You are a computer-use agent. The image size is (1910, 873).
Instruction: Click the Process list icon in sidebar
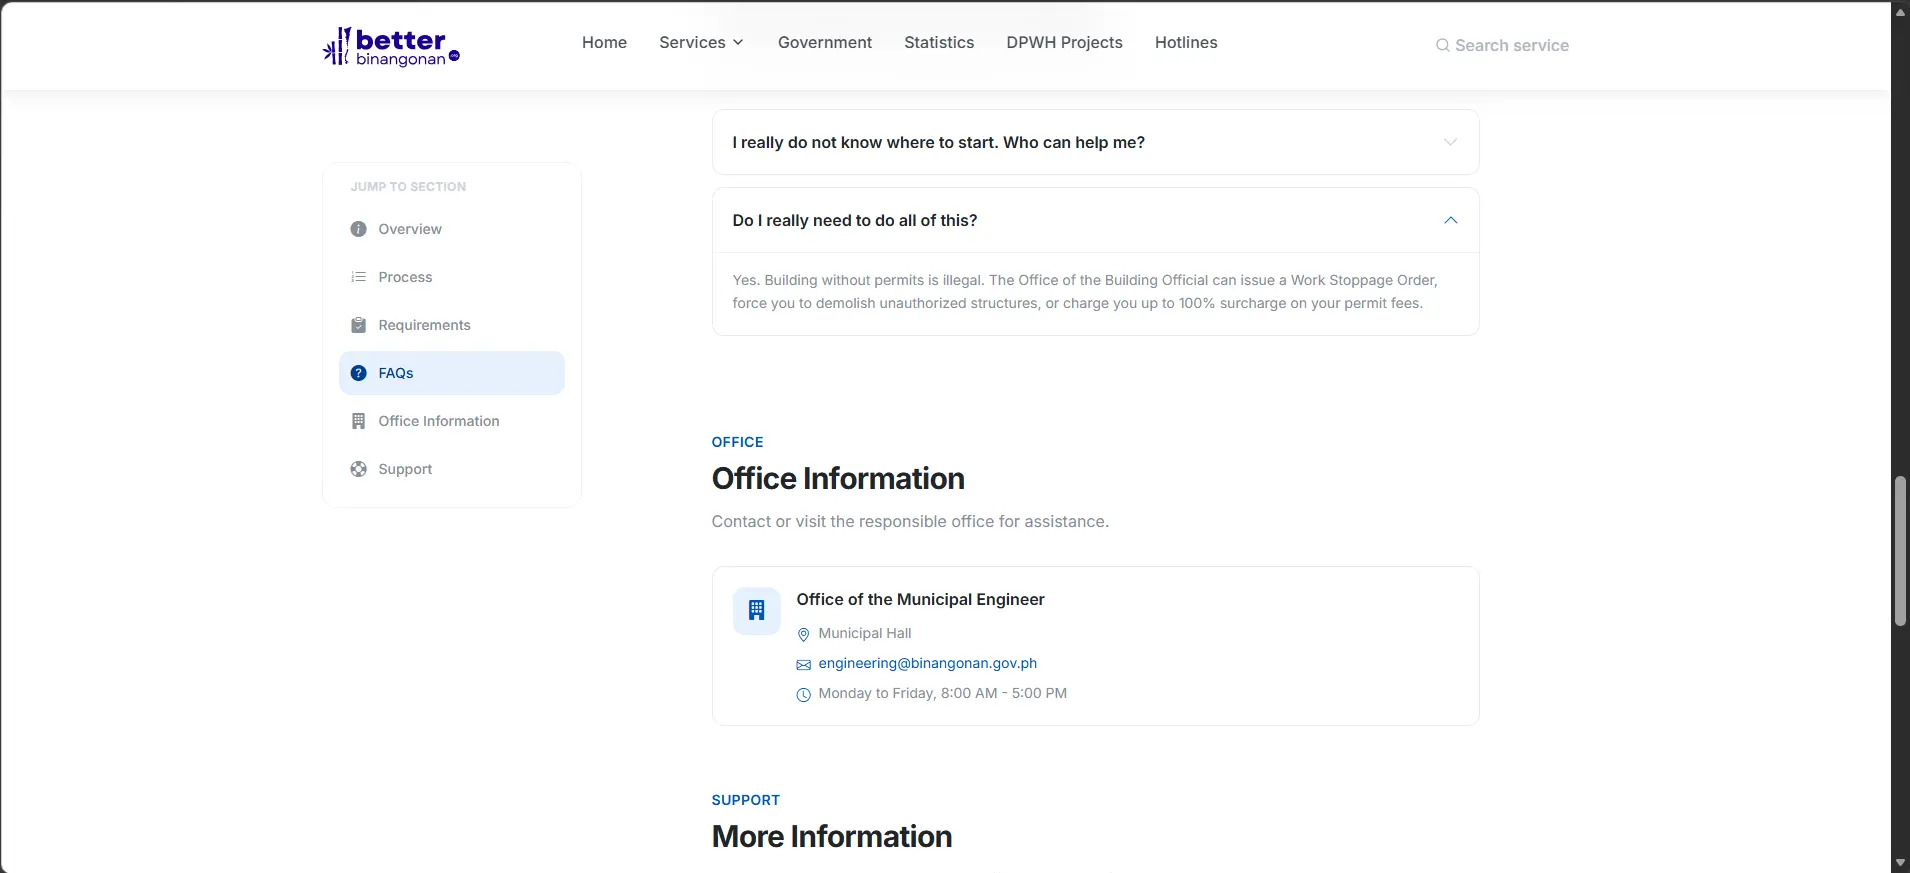(358, 277)
